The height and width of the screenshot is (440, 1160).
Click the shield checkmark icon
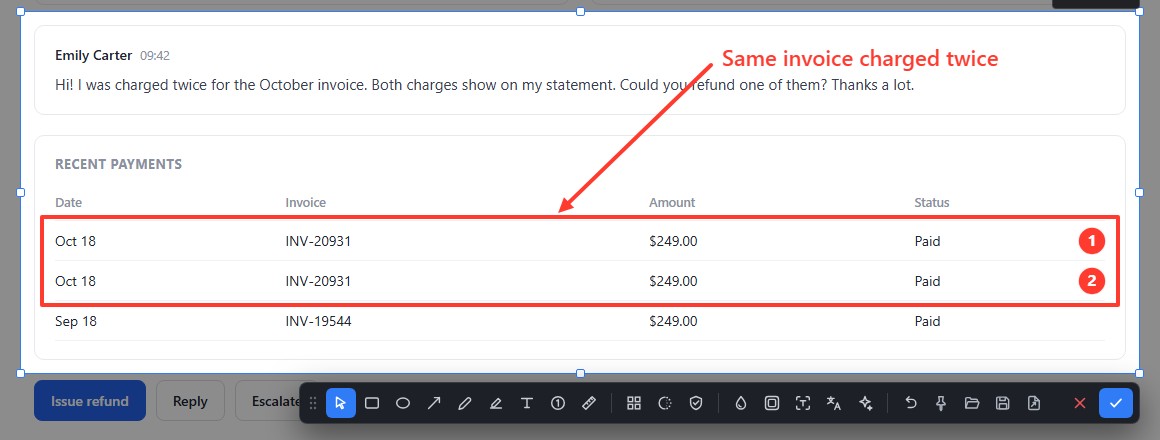tap(695, 403)
